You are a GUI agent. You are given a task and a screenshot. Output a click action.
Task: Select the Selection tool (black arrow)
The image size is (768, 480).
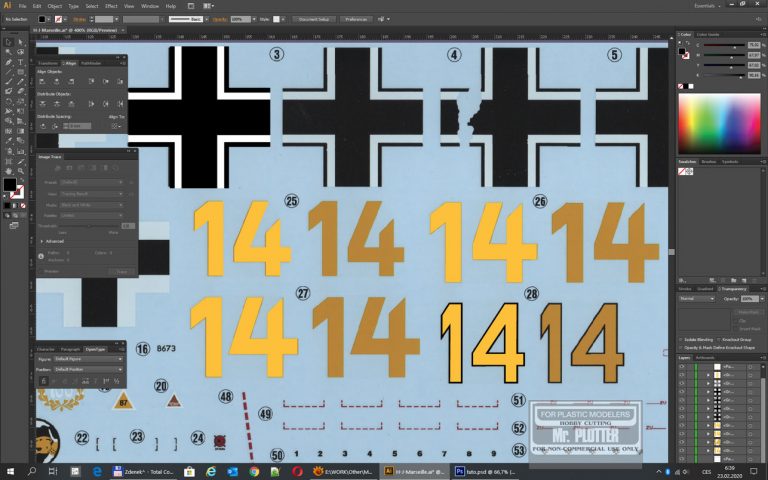tap(8, 42)
